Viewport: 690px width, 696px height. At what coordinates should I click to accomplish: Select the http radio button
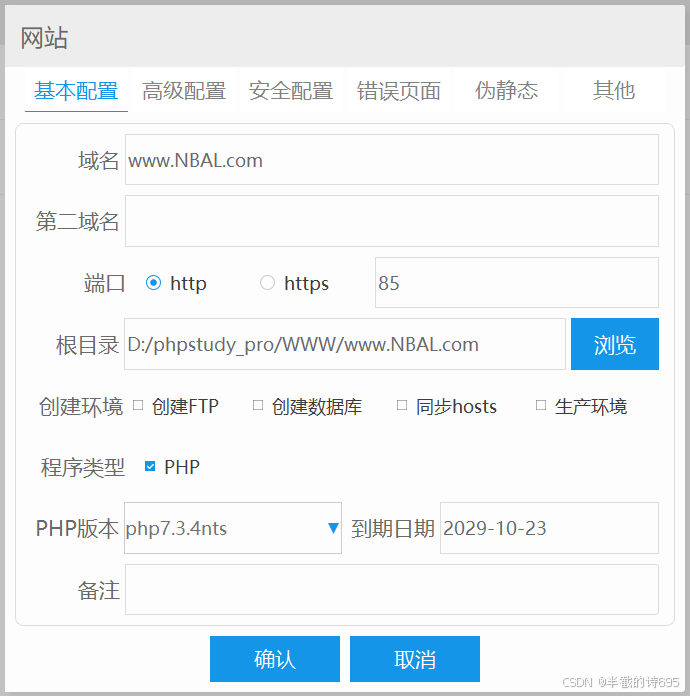pos(153,283)
